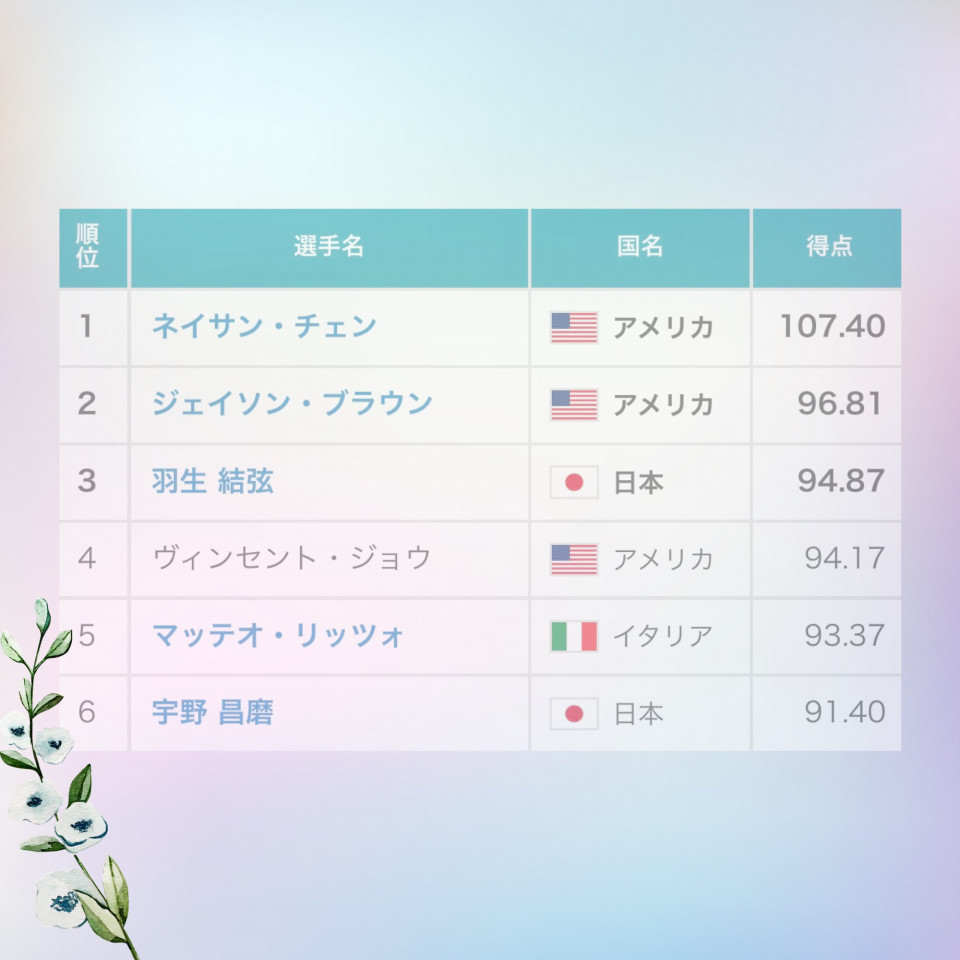
Task: Click the 得点 column header
Action: coord(827,248)
